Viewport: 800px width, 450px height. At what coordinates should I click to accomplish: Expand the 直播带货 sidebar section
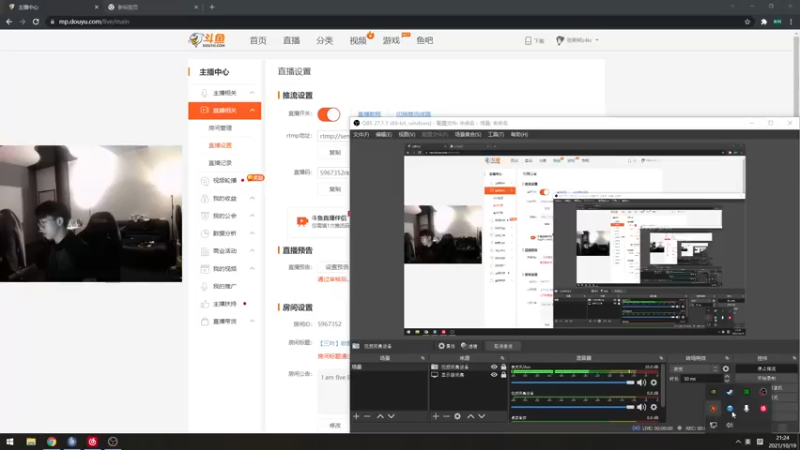point(252,321)
